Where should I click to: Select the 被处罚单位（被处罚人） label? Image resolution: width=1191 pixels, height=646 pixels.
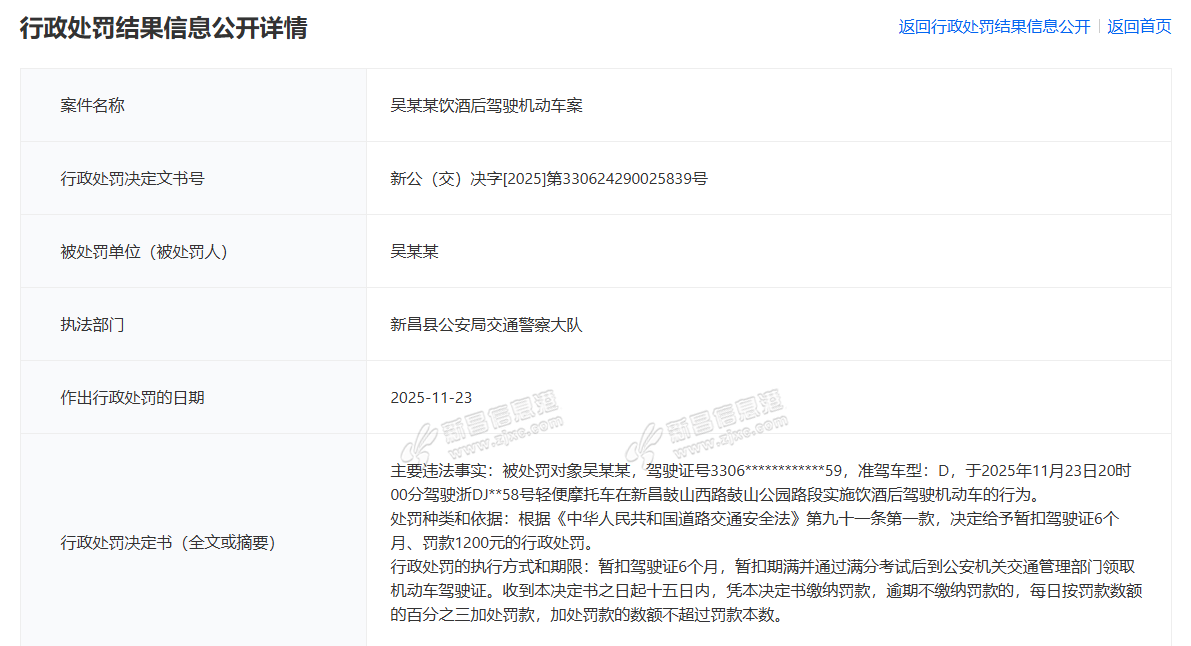coord(144,252)
